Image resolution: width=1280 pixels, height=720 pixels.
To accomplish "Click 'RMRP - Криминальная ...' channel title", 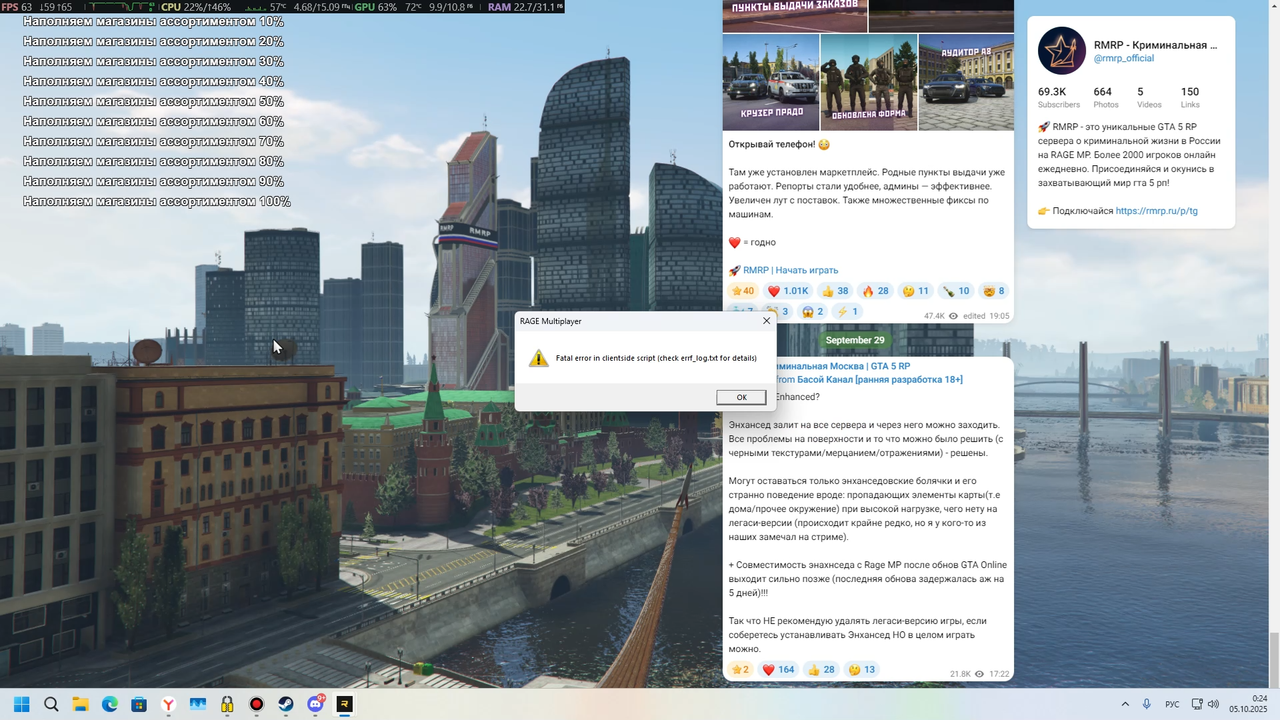I will click(x=1156, y=45).
